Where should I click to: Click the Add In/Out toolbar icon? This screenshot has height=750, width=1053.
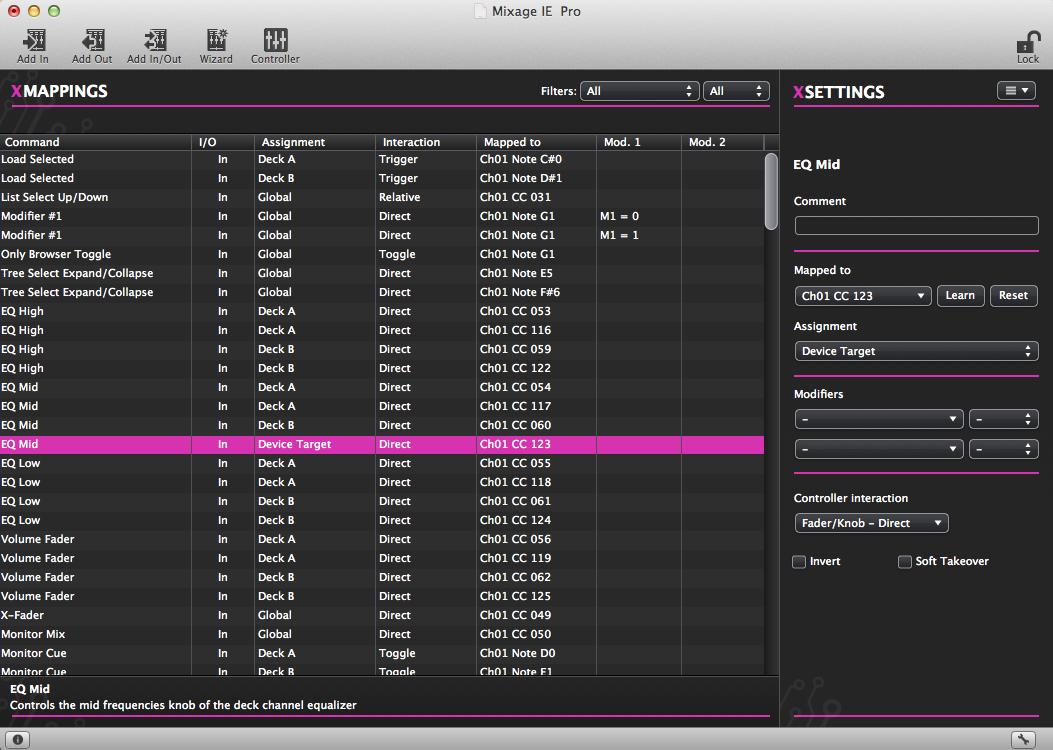[x=154, y=41]
